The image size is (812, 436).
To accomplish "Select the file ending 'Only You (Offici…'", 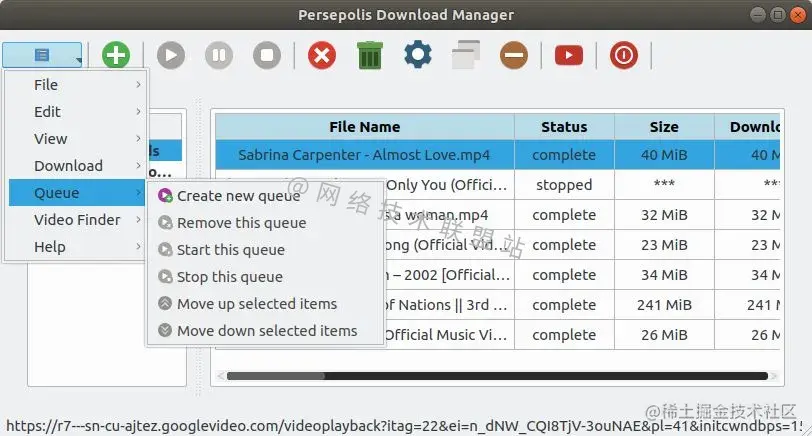I will (446, 185).
